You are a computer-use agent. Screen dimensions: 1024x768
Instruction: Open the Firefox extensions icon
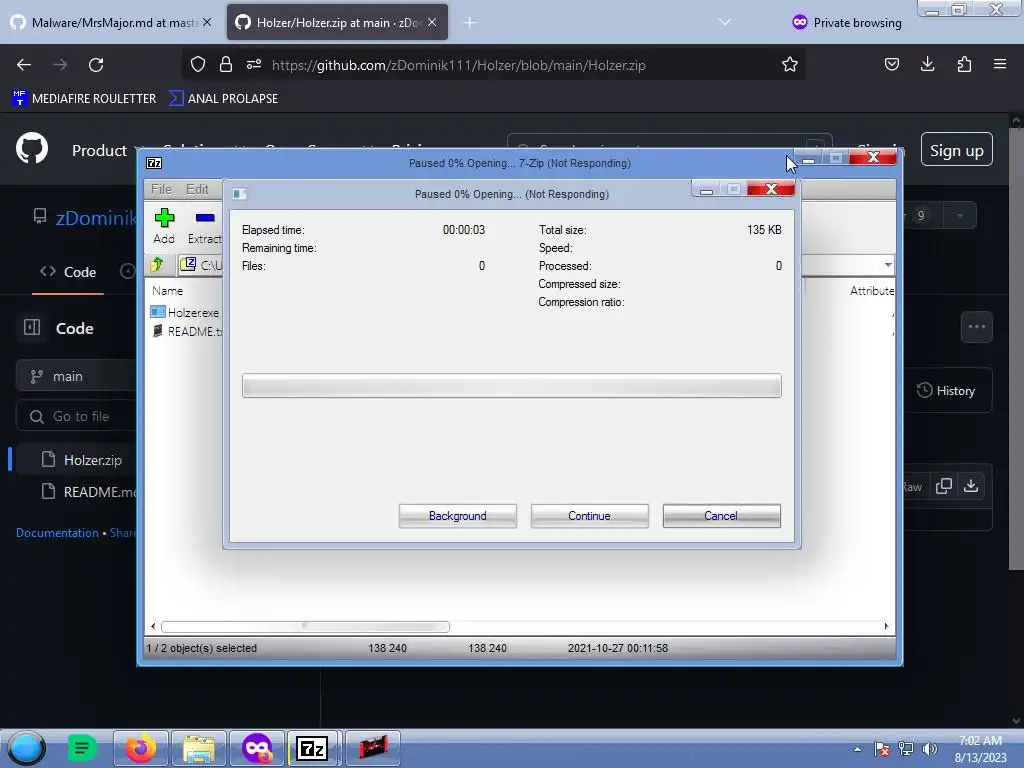click(x=964, y=64)
